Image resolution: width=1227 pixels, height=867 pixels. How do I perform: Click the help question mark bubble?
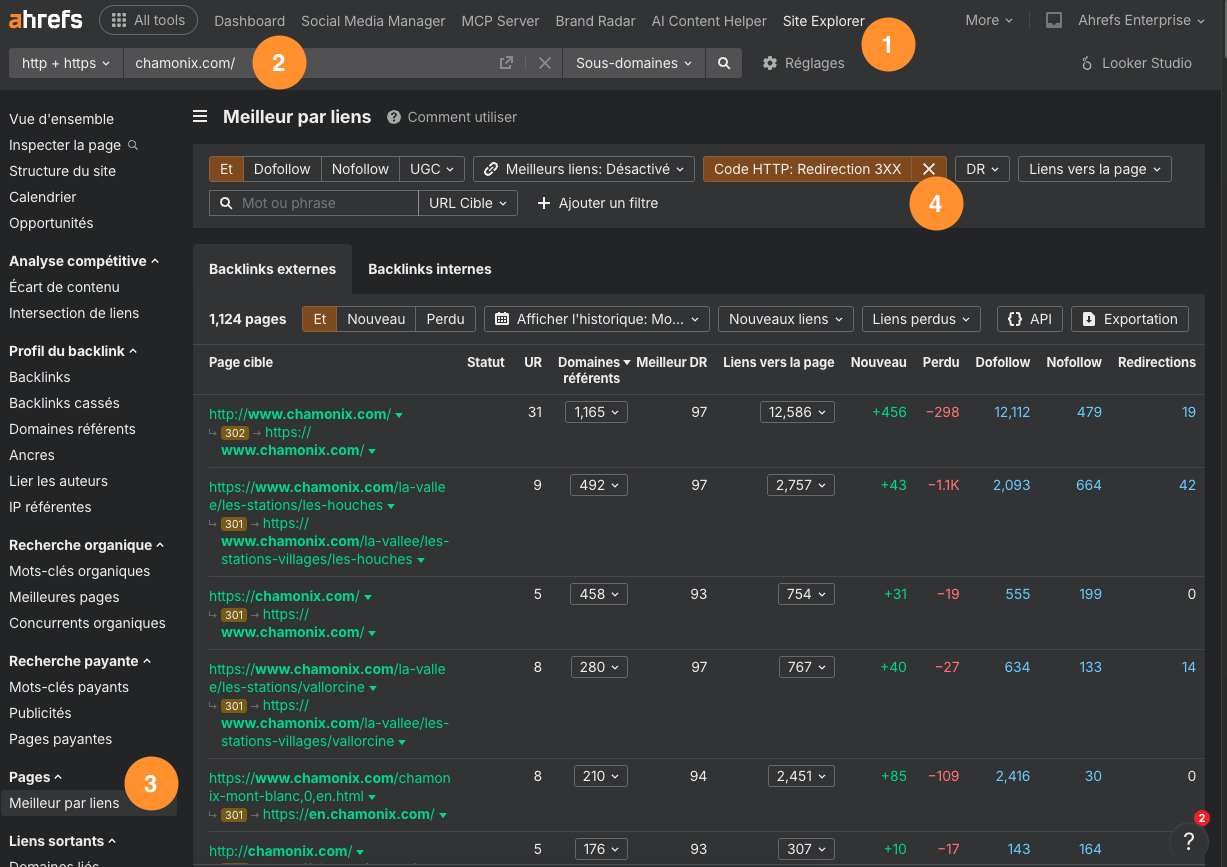pos(1188,840)
